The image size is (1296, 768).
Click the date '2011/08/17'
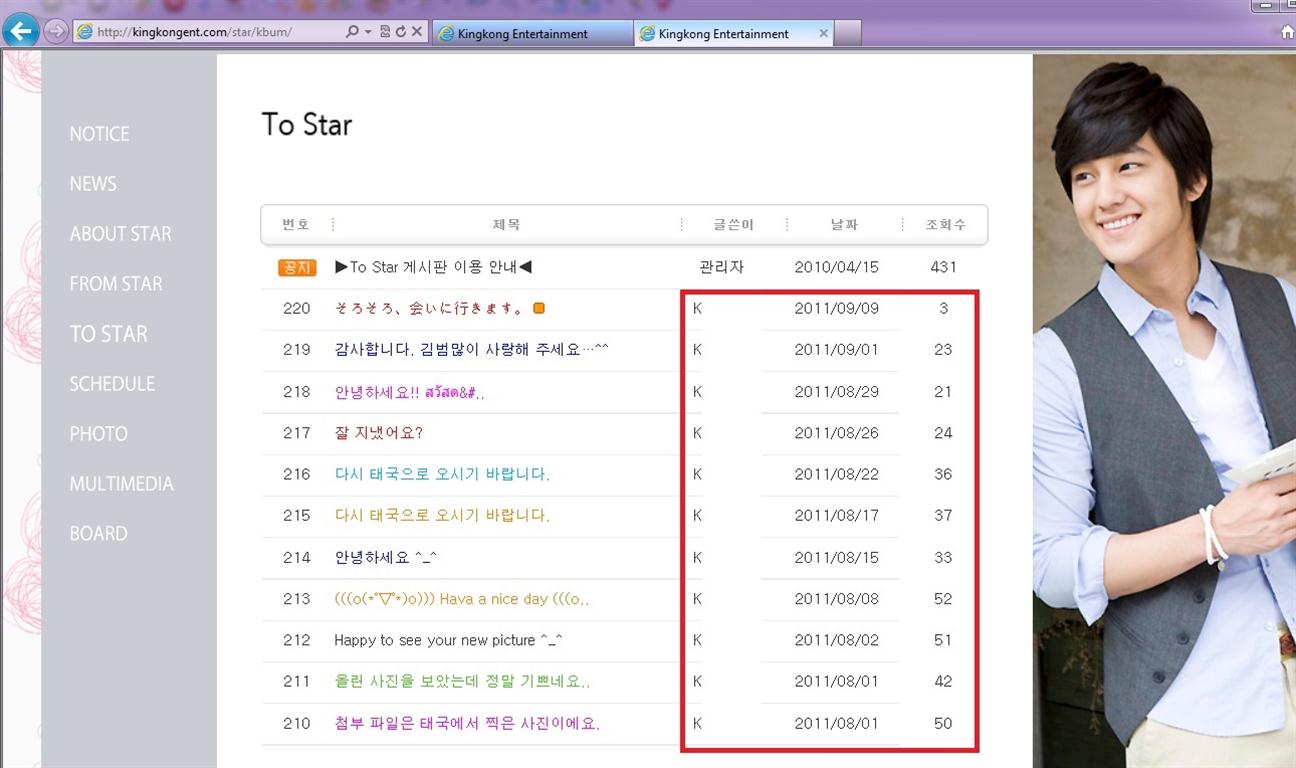click(837, 516)
